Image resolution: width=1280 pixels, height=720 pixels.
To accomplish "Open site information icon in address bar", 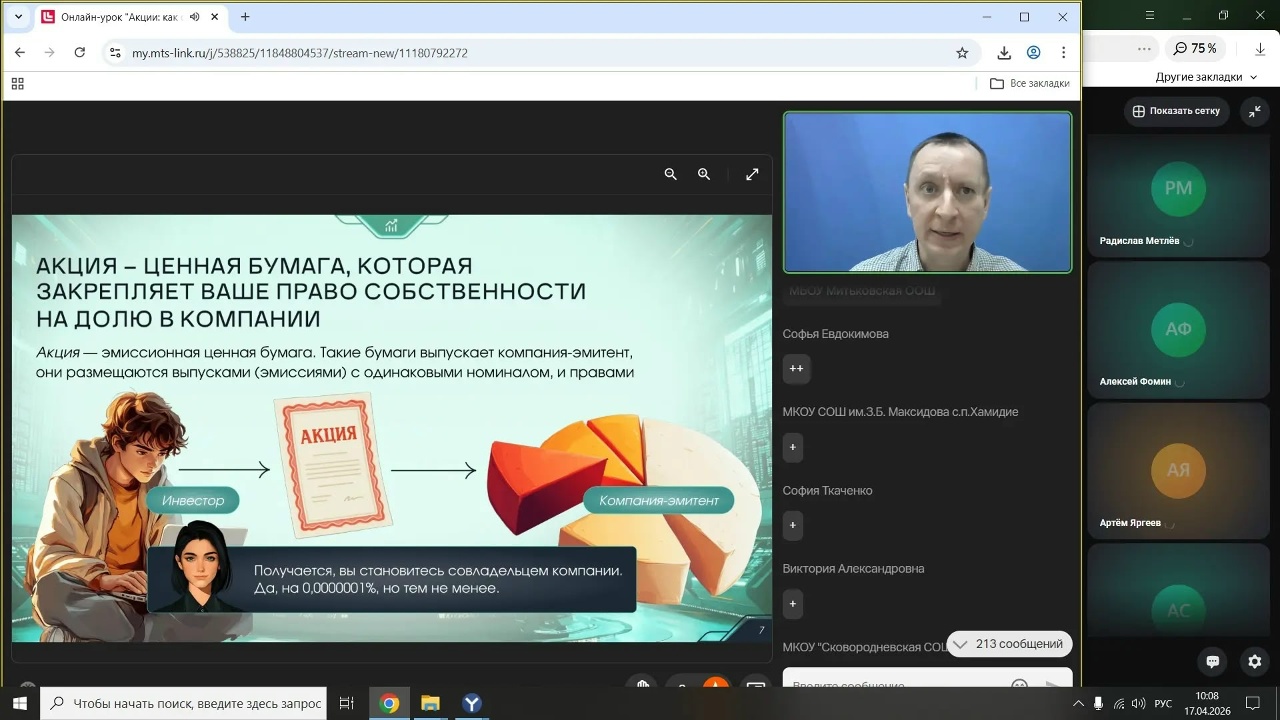I will (115, 53).
